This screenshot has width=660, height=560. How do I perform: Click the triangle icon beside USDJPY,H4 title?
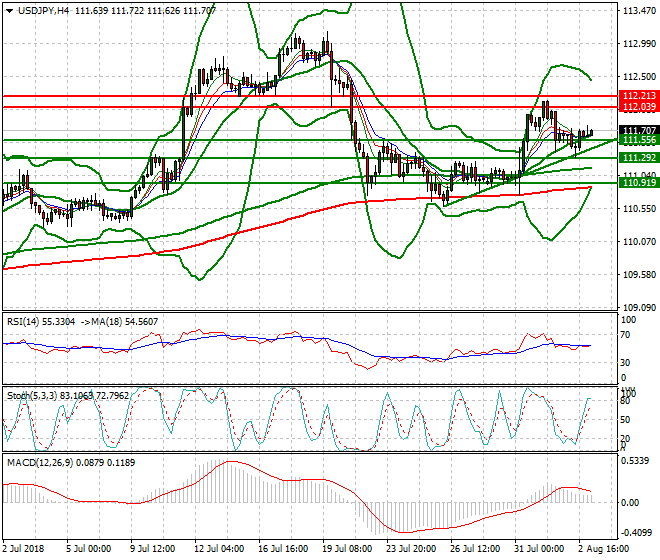(9, 11)
